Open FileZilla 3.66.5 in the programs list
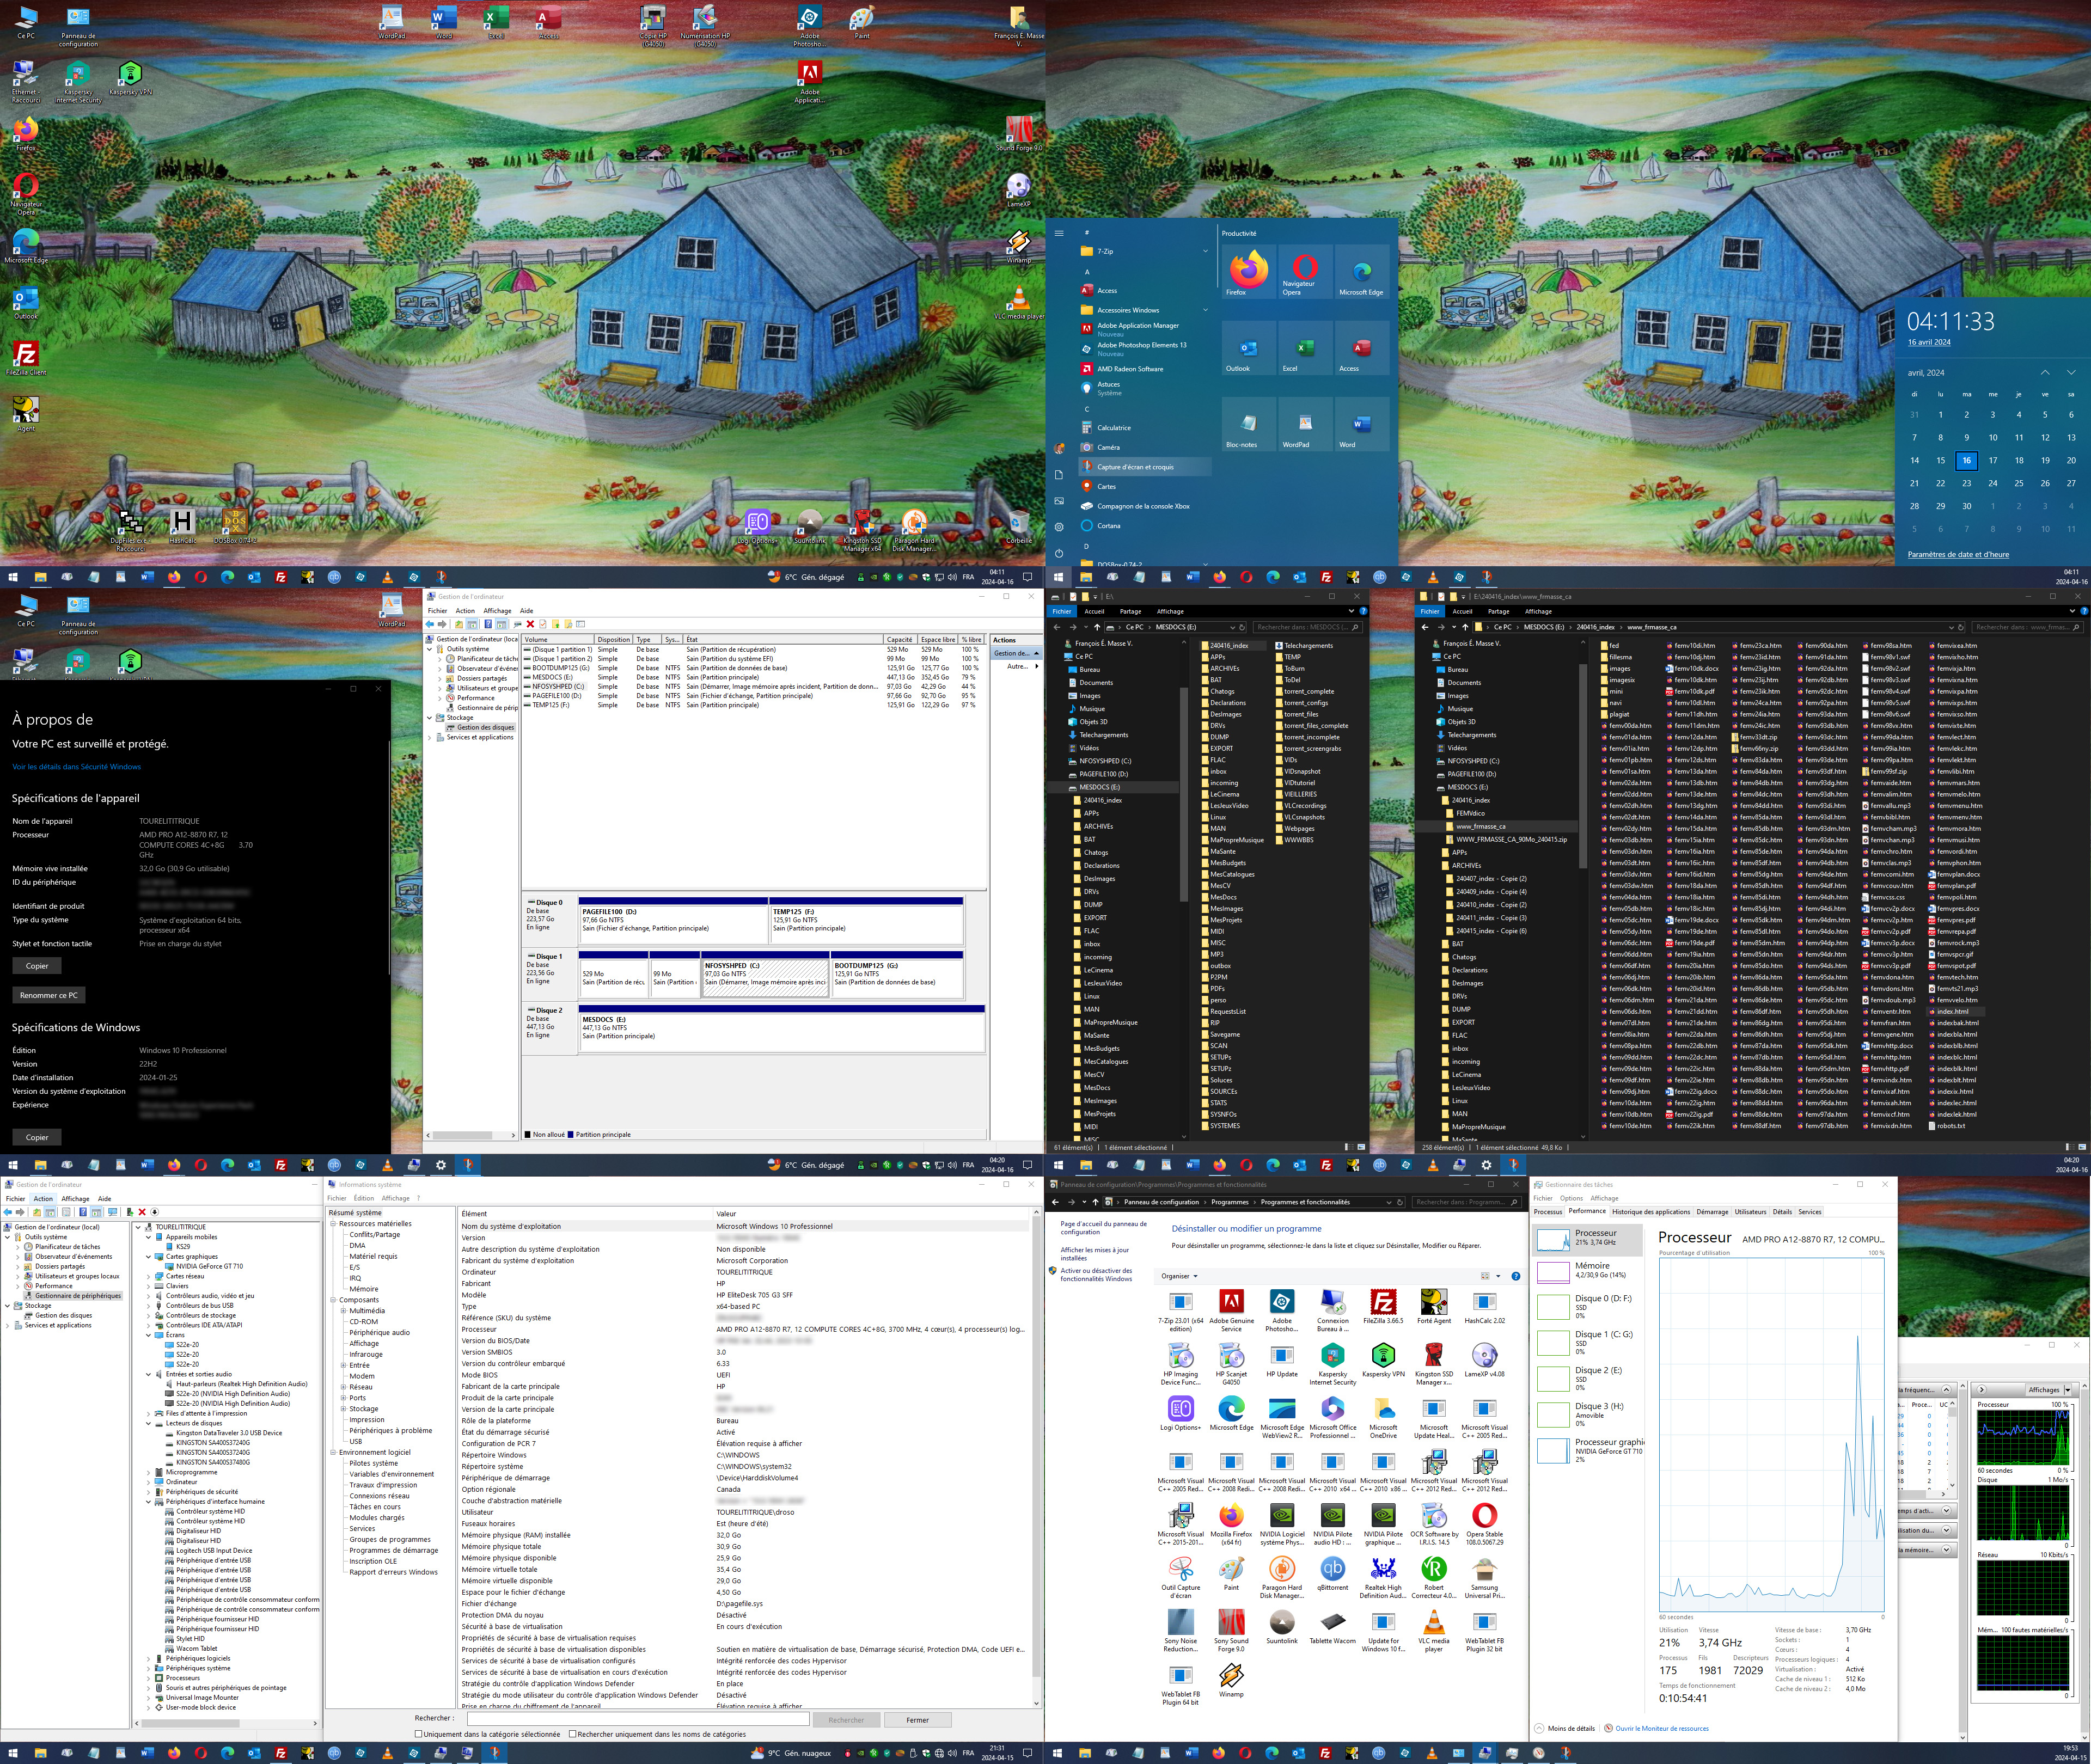 (x=1383, y=1308)
